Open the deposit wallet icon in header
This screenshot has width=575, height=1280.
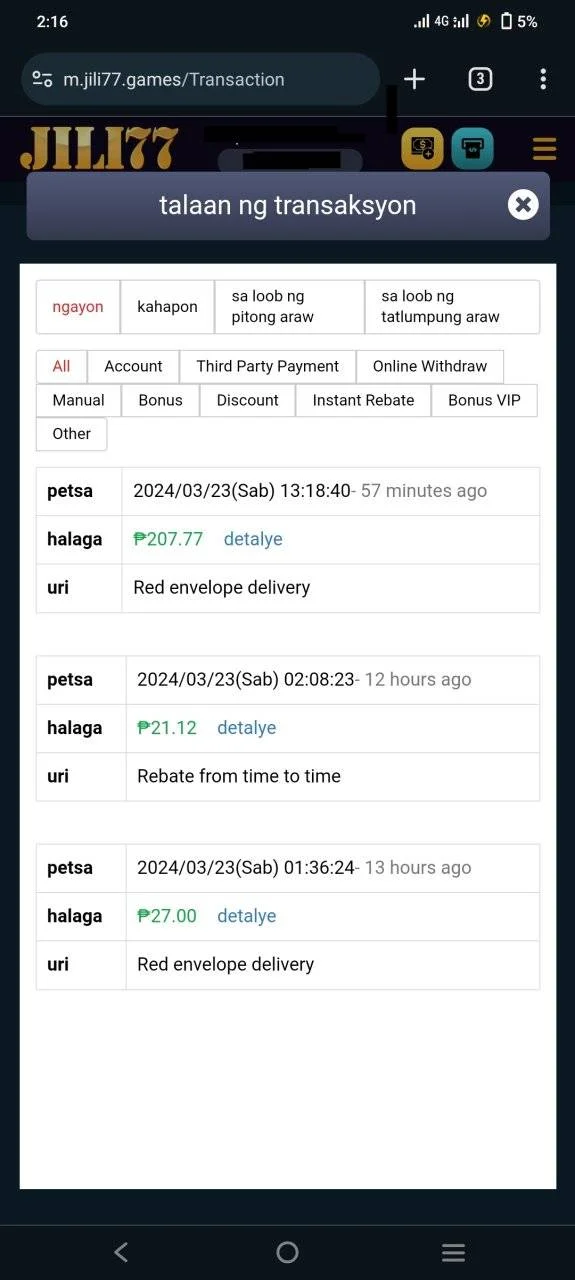[x=422, y=149]
